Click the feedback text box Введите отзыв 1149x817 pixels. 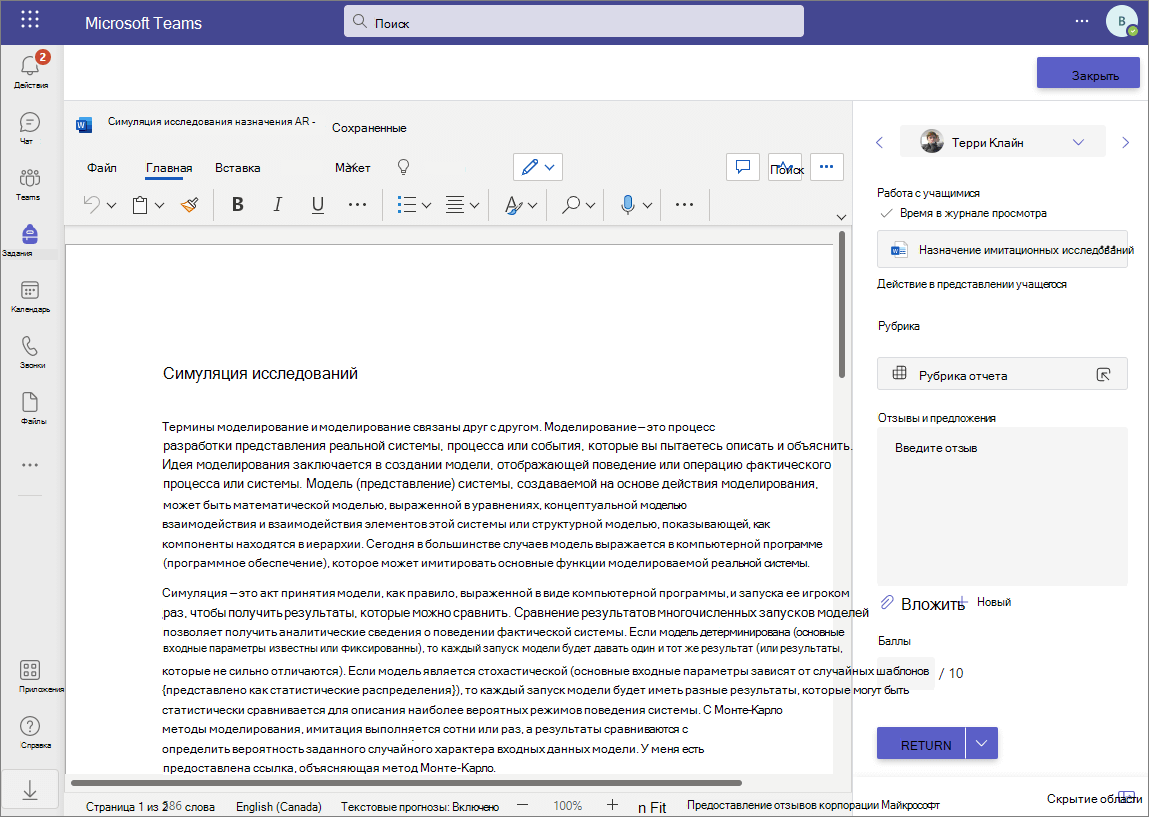(x=1002, y=506)
